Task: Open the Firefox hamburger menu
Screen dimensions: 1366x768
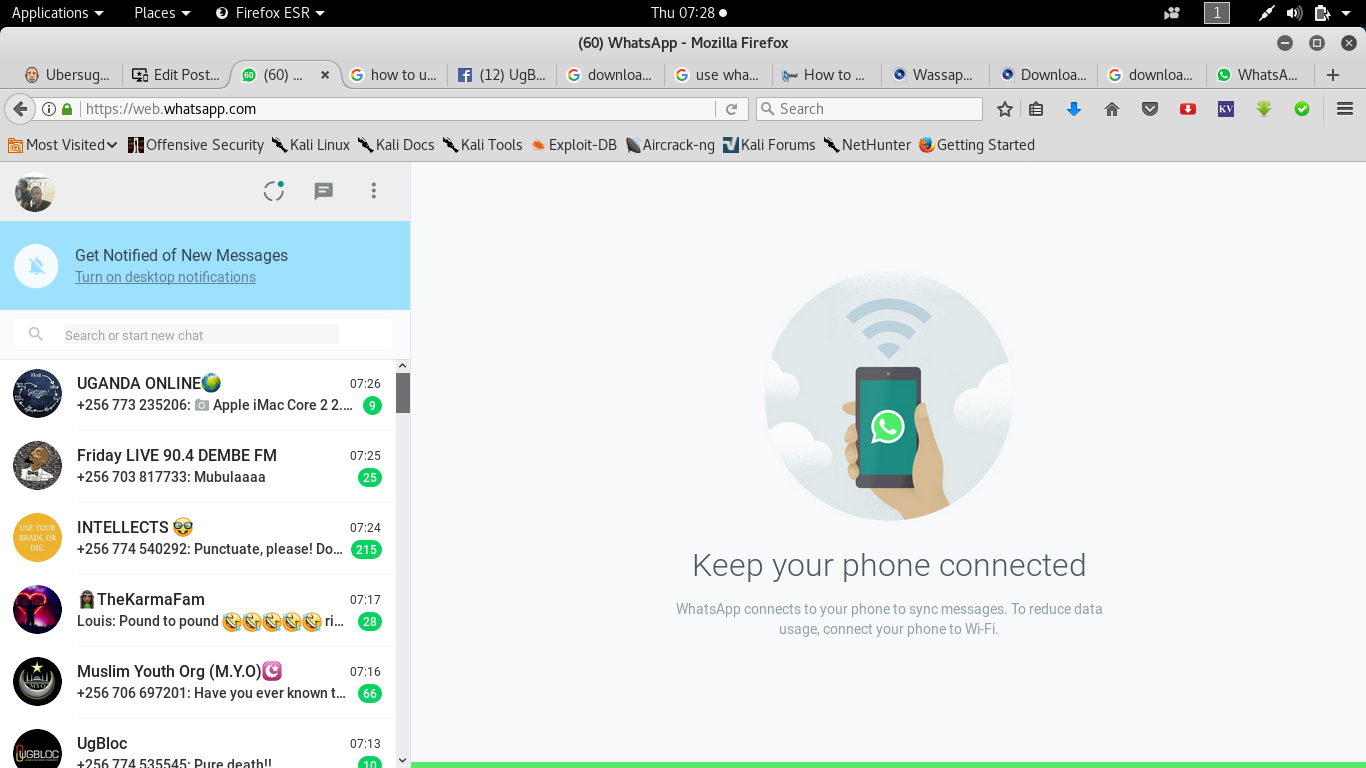Action: (1345, 109)
